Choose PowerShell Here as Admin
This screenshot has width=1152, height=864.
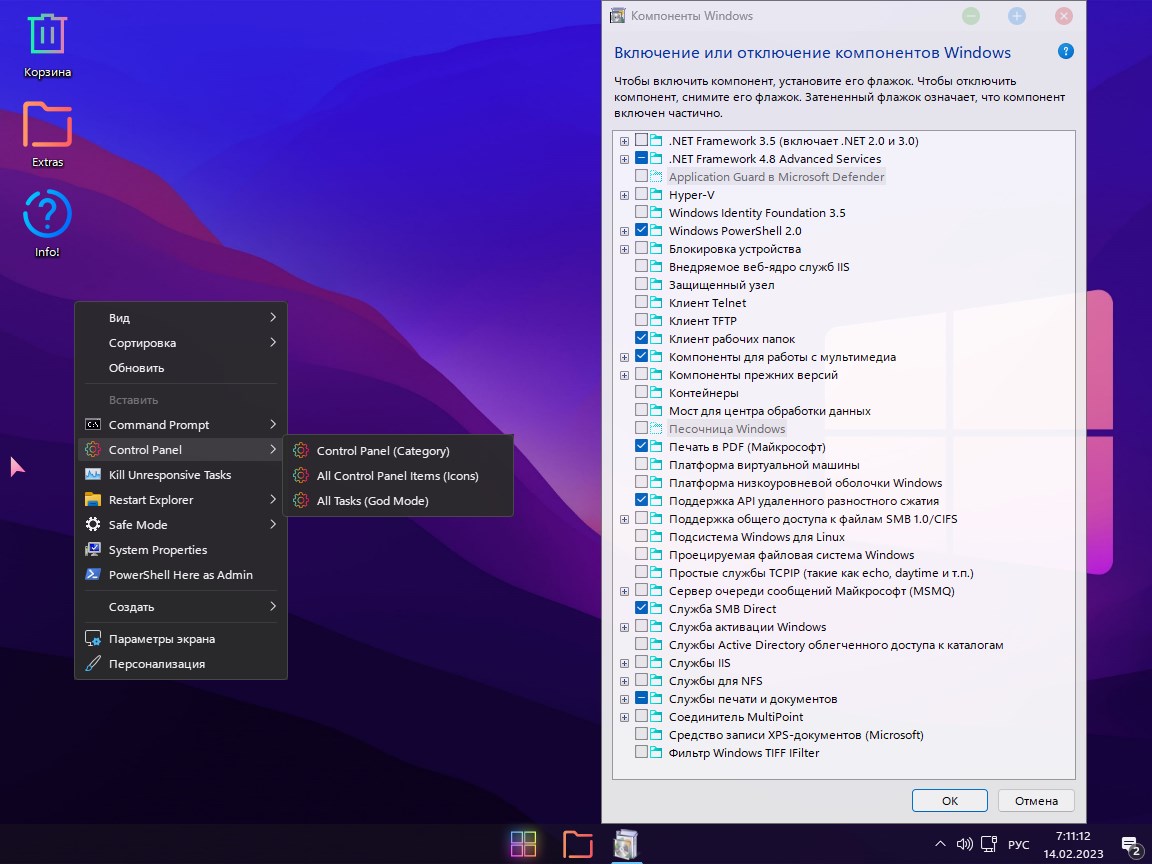coord(180,575)
